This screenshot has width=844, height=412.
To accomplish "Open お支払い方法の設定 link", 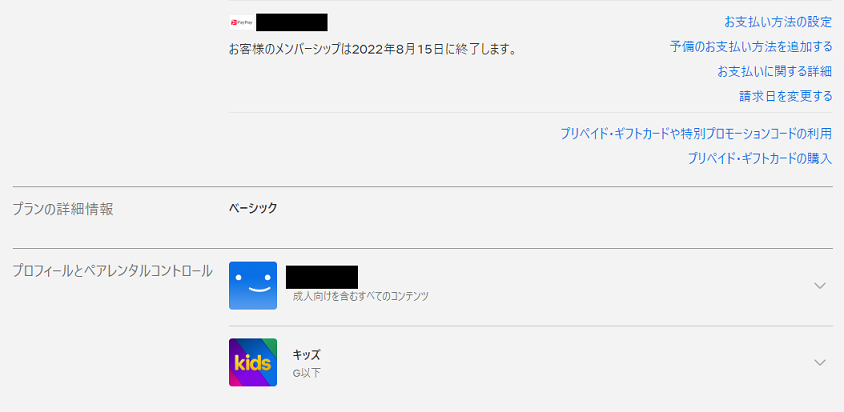I will click(778, 21).
